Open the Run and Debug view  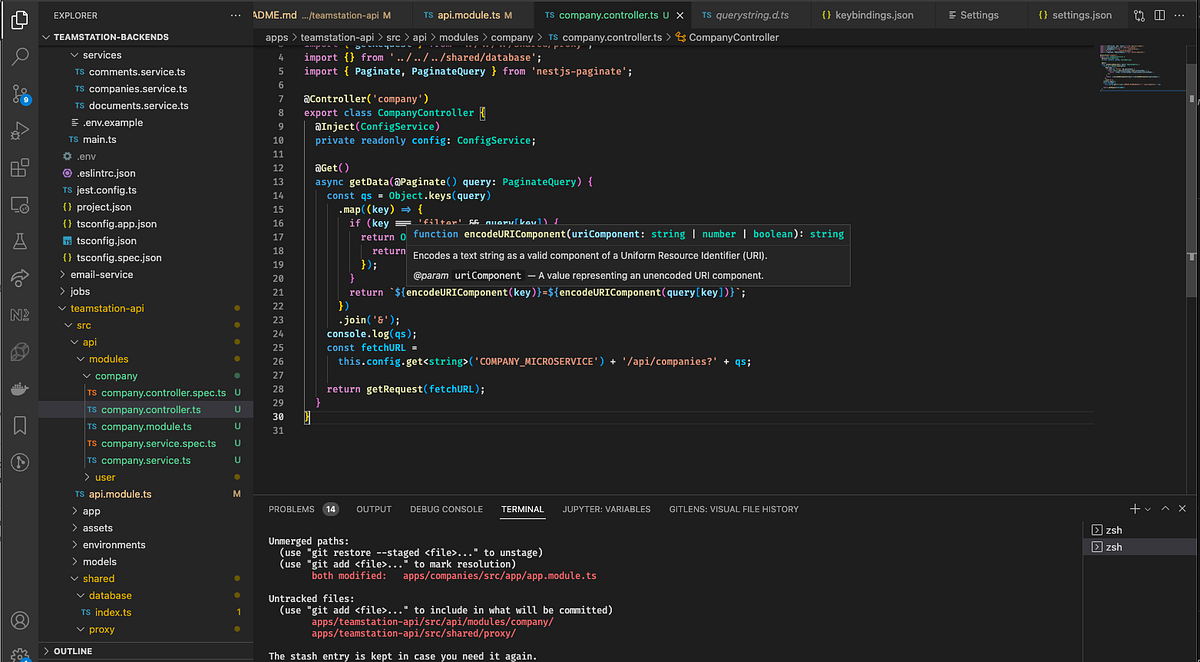pyautogui.click(x=22, y=131)
